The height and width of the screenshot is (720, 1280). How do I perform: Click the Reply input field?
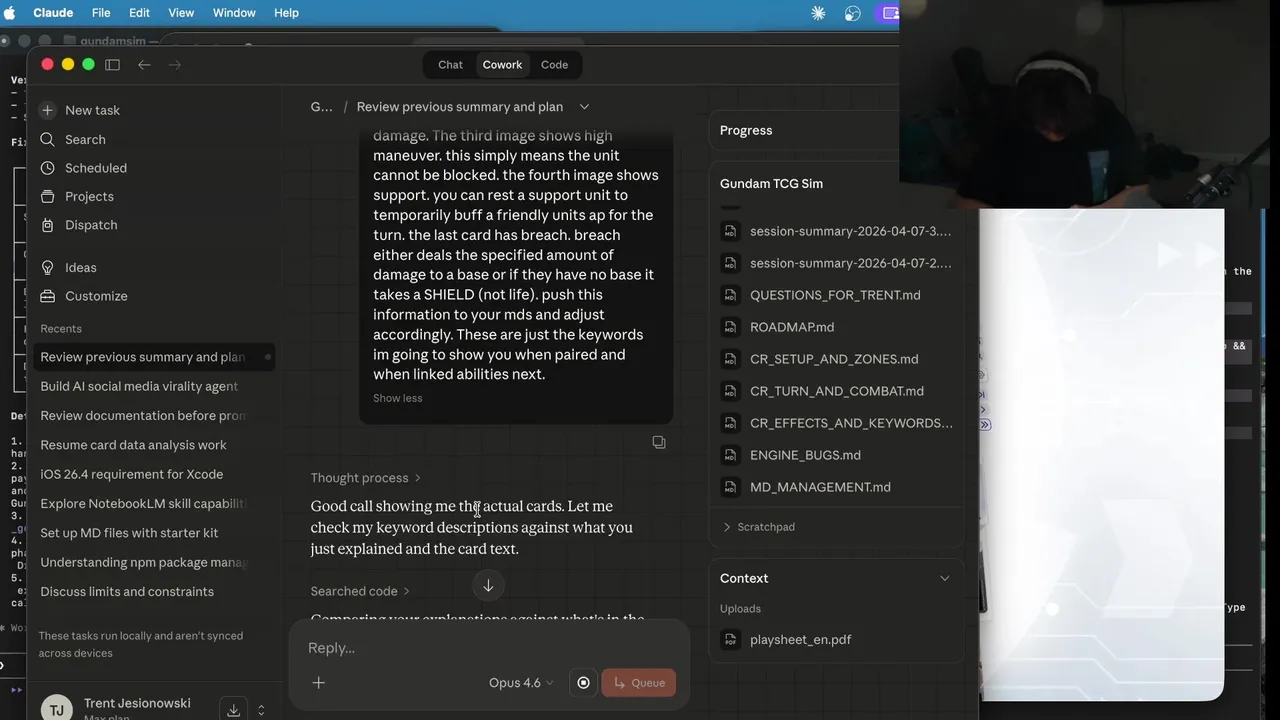click(488, 648)
